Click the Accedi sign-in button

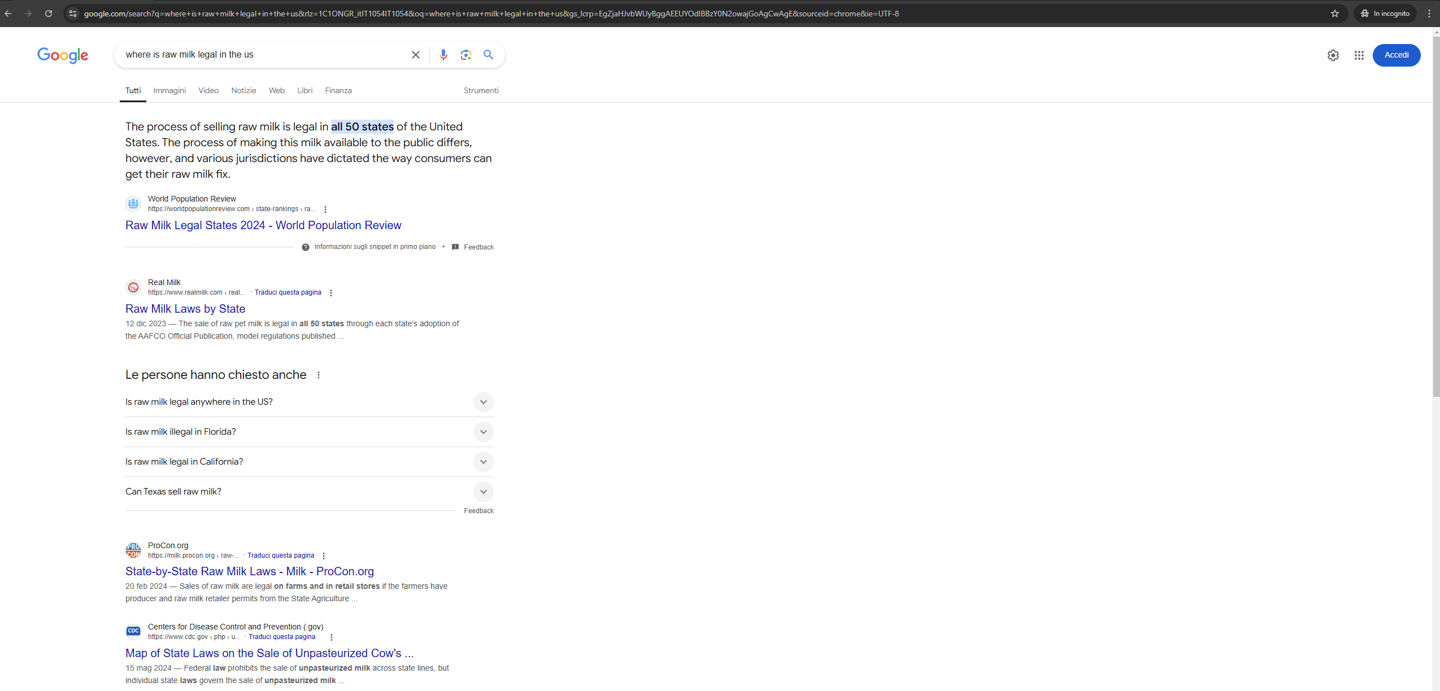pyautogui.click(x=1396, y=55)
